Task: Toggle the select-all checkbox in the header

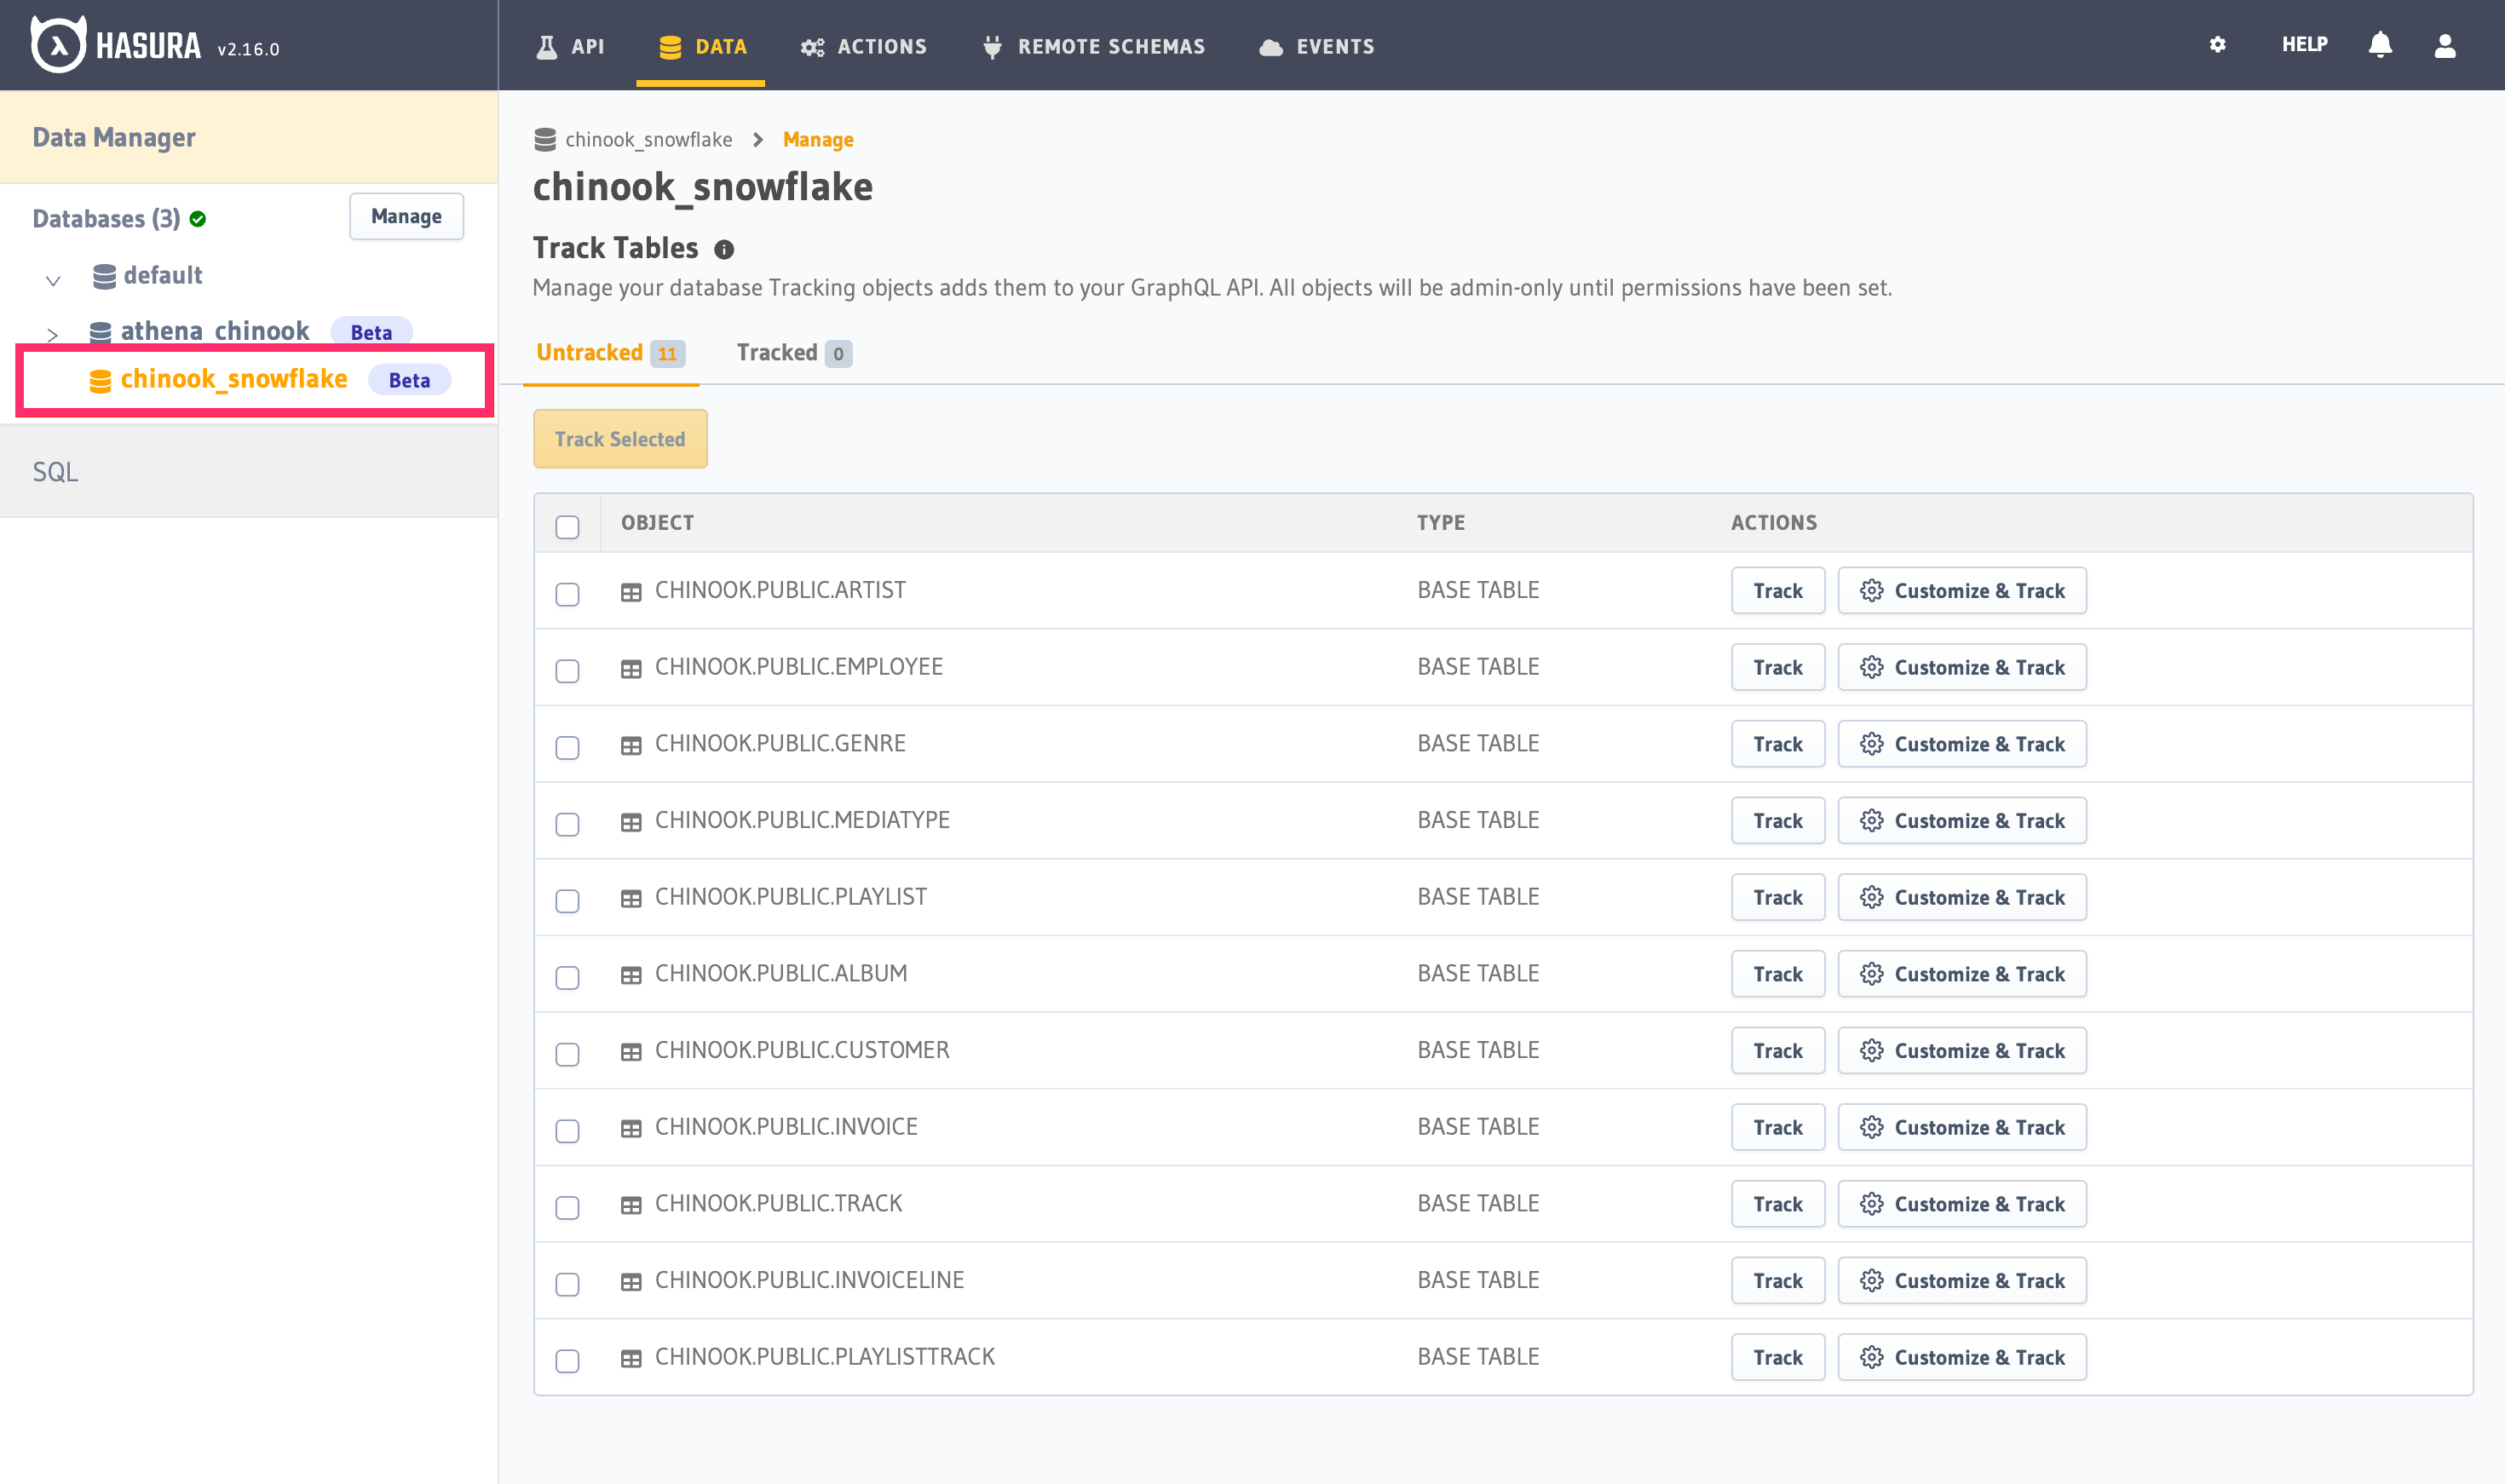Action: [567, 527]
